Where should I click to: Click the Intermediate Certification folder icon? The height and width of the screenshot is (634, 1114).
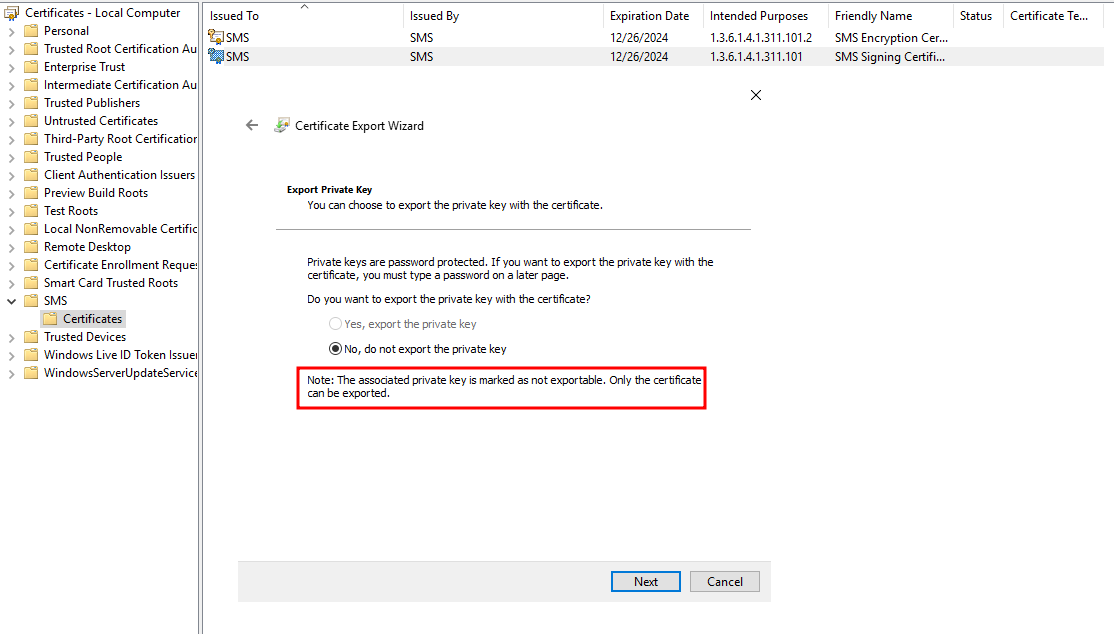(31, 85)
